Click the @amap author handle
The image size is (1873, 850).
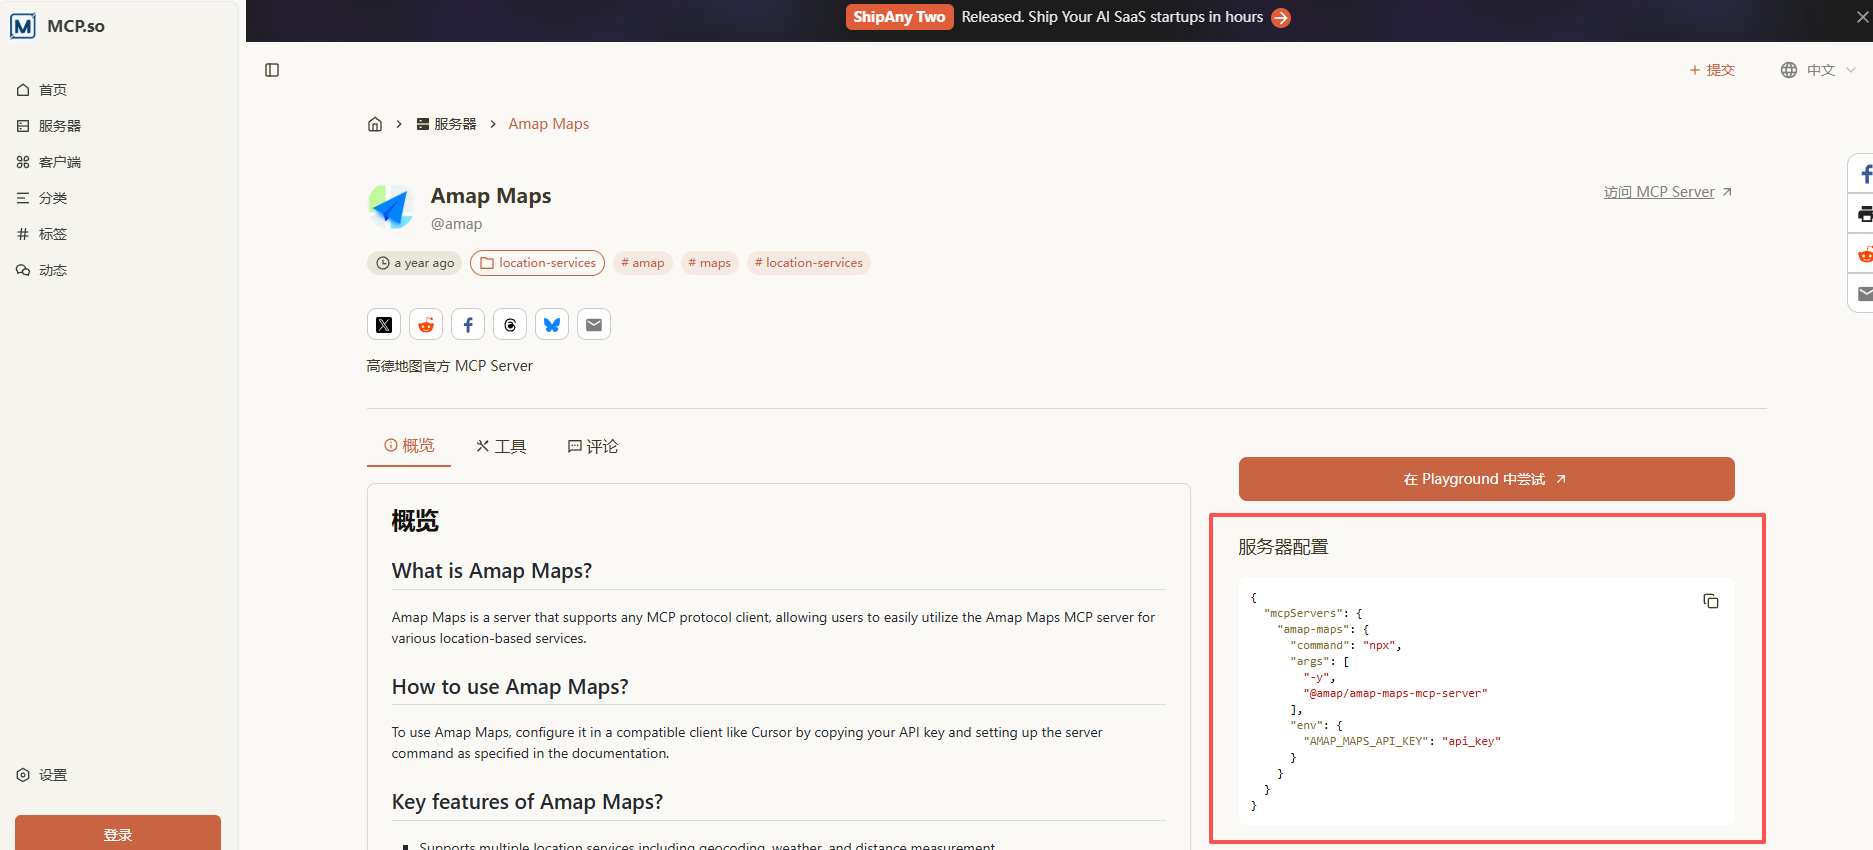click(x=457, y=224)
